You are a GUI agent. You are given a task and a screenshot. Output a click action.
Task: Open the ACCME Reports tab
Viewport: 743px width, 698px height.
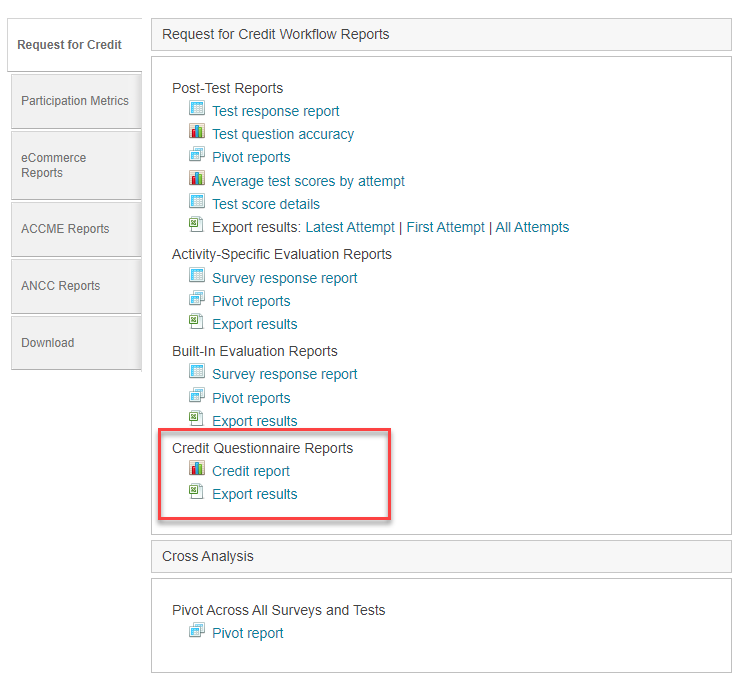pyautogui.click(x=76, y=229)
